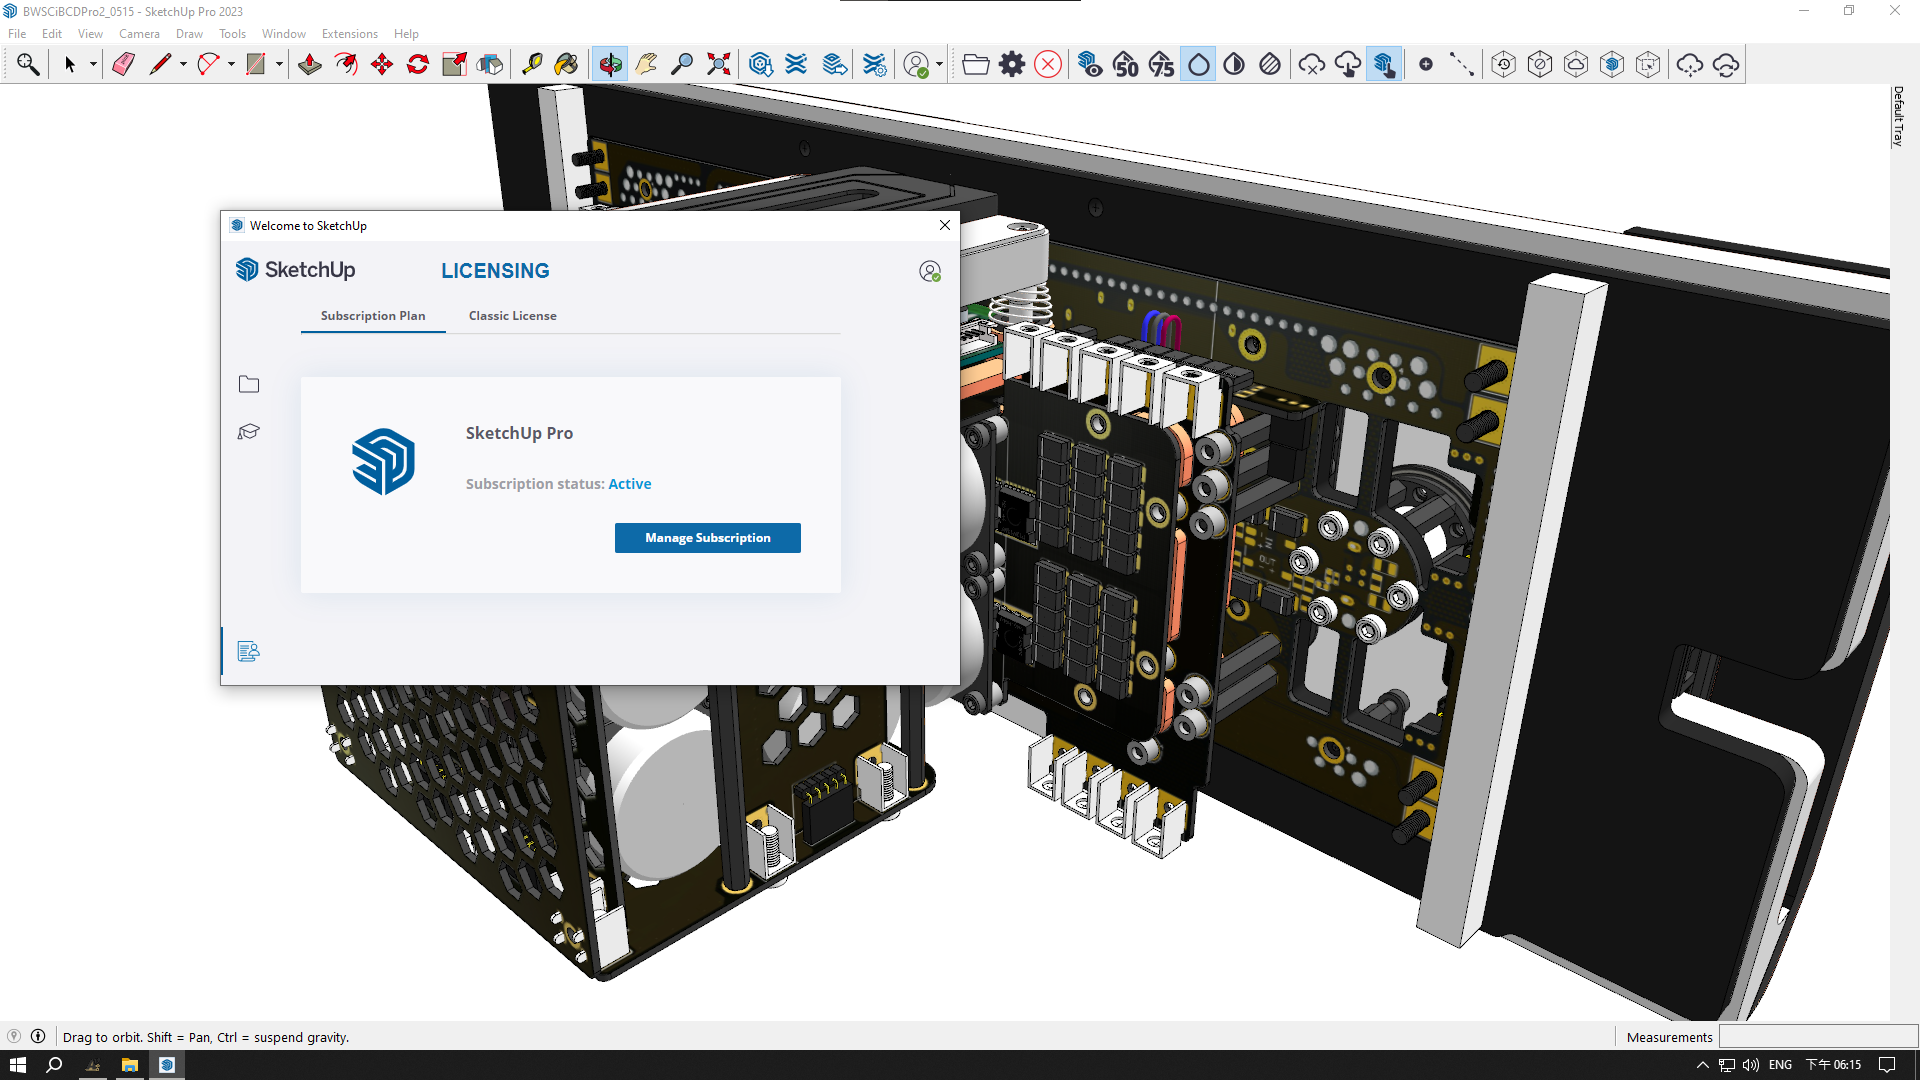1920x1080 pixels.
Task: Open the Search SketchUp magnifier tool
Action: [28, 65]
